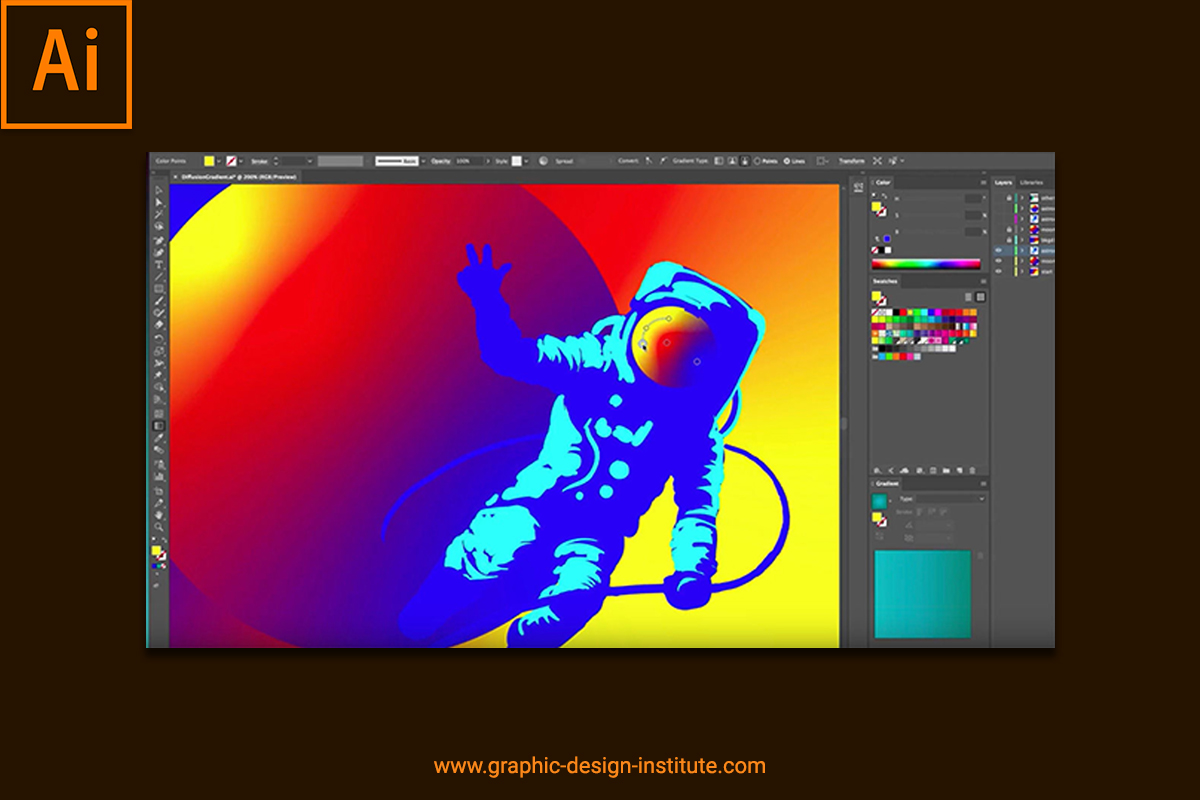This screenshot has height=800, width=1200.
Task: Expand the top layer's disclosure arrow
Action: tap(1022, 198)
